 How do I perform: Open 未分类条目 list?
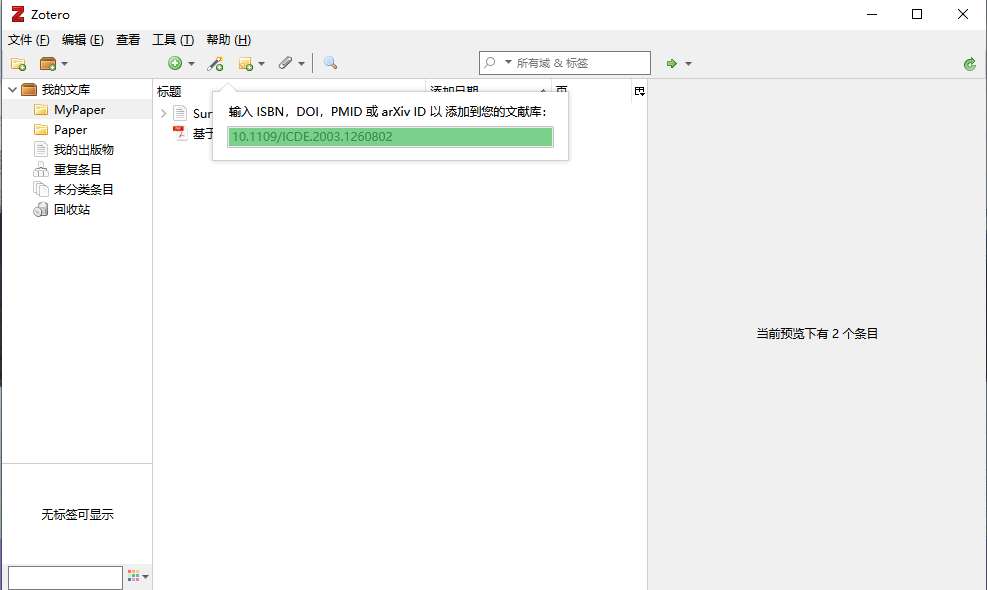(84, 190)
